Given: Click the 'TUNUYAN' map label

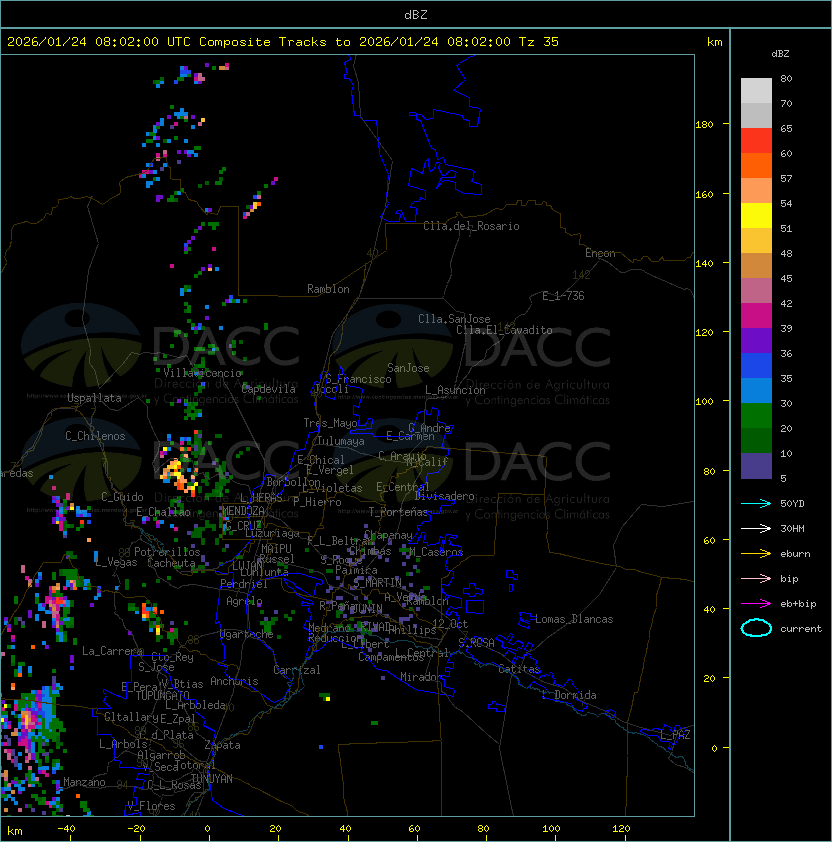Looking at the screenshot, I should [x=212, y=779].
